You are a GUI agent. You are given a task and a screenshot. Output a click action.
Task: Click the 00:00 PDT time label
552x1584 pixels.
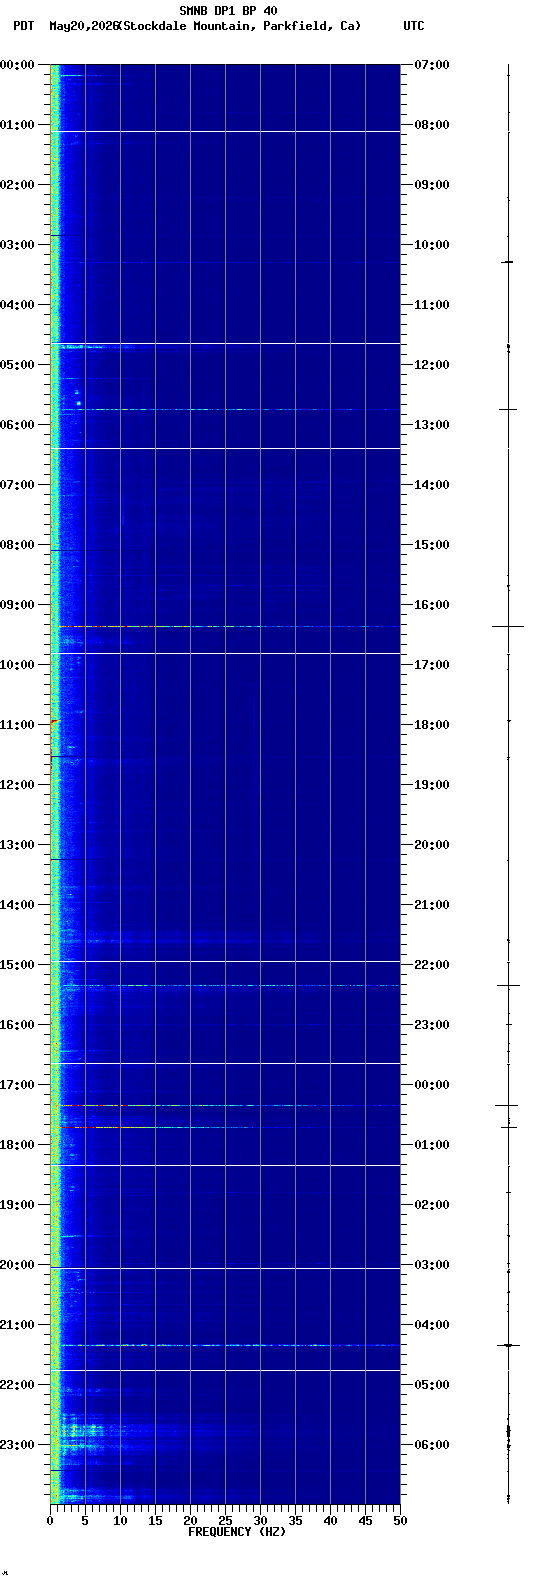17,65
